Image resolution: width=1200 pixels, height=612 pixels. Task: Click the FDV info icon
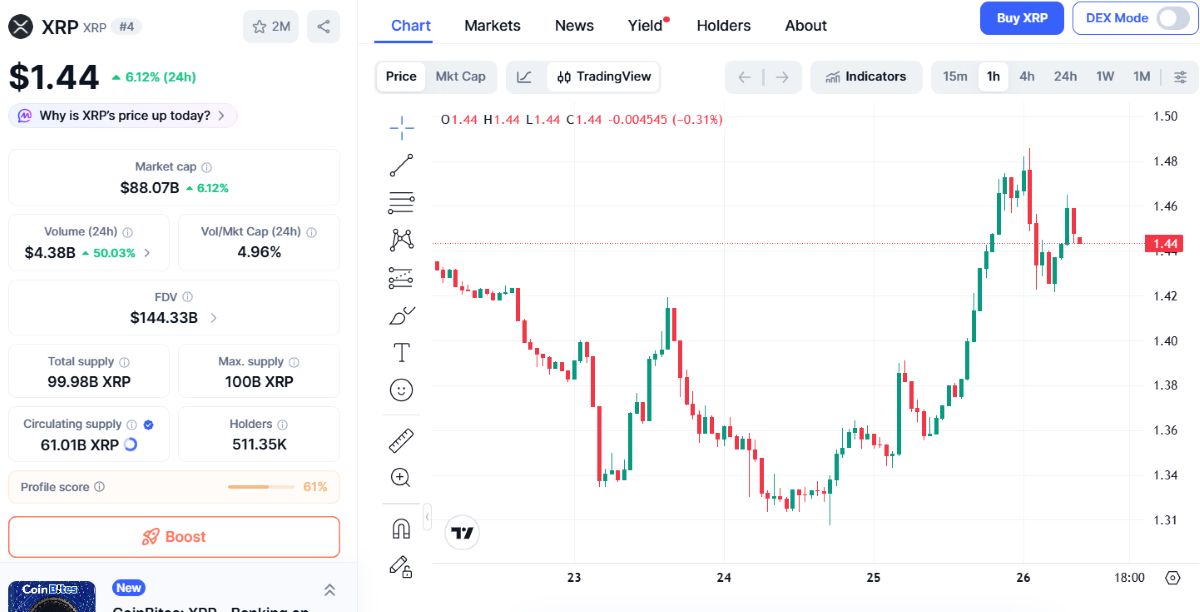click(x=188, y=297)
